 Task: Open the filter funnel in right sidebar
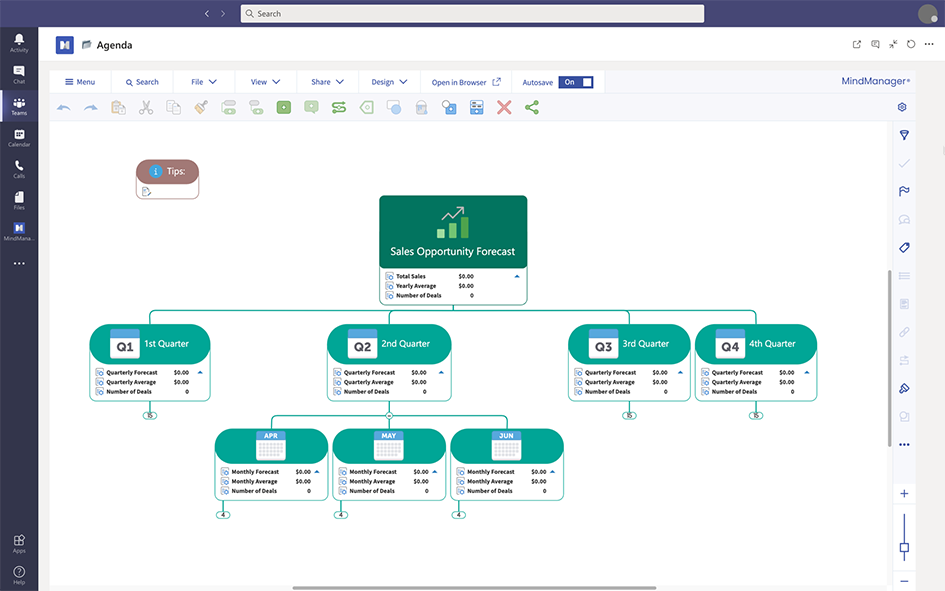(904, 135)
